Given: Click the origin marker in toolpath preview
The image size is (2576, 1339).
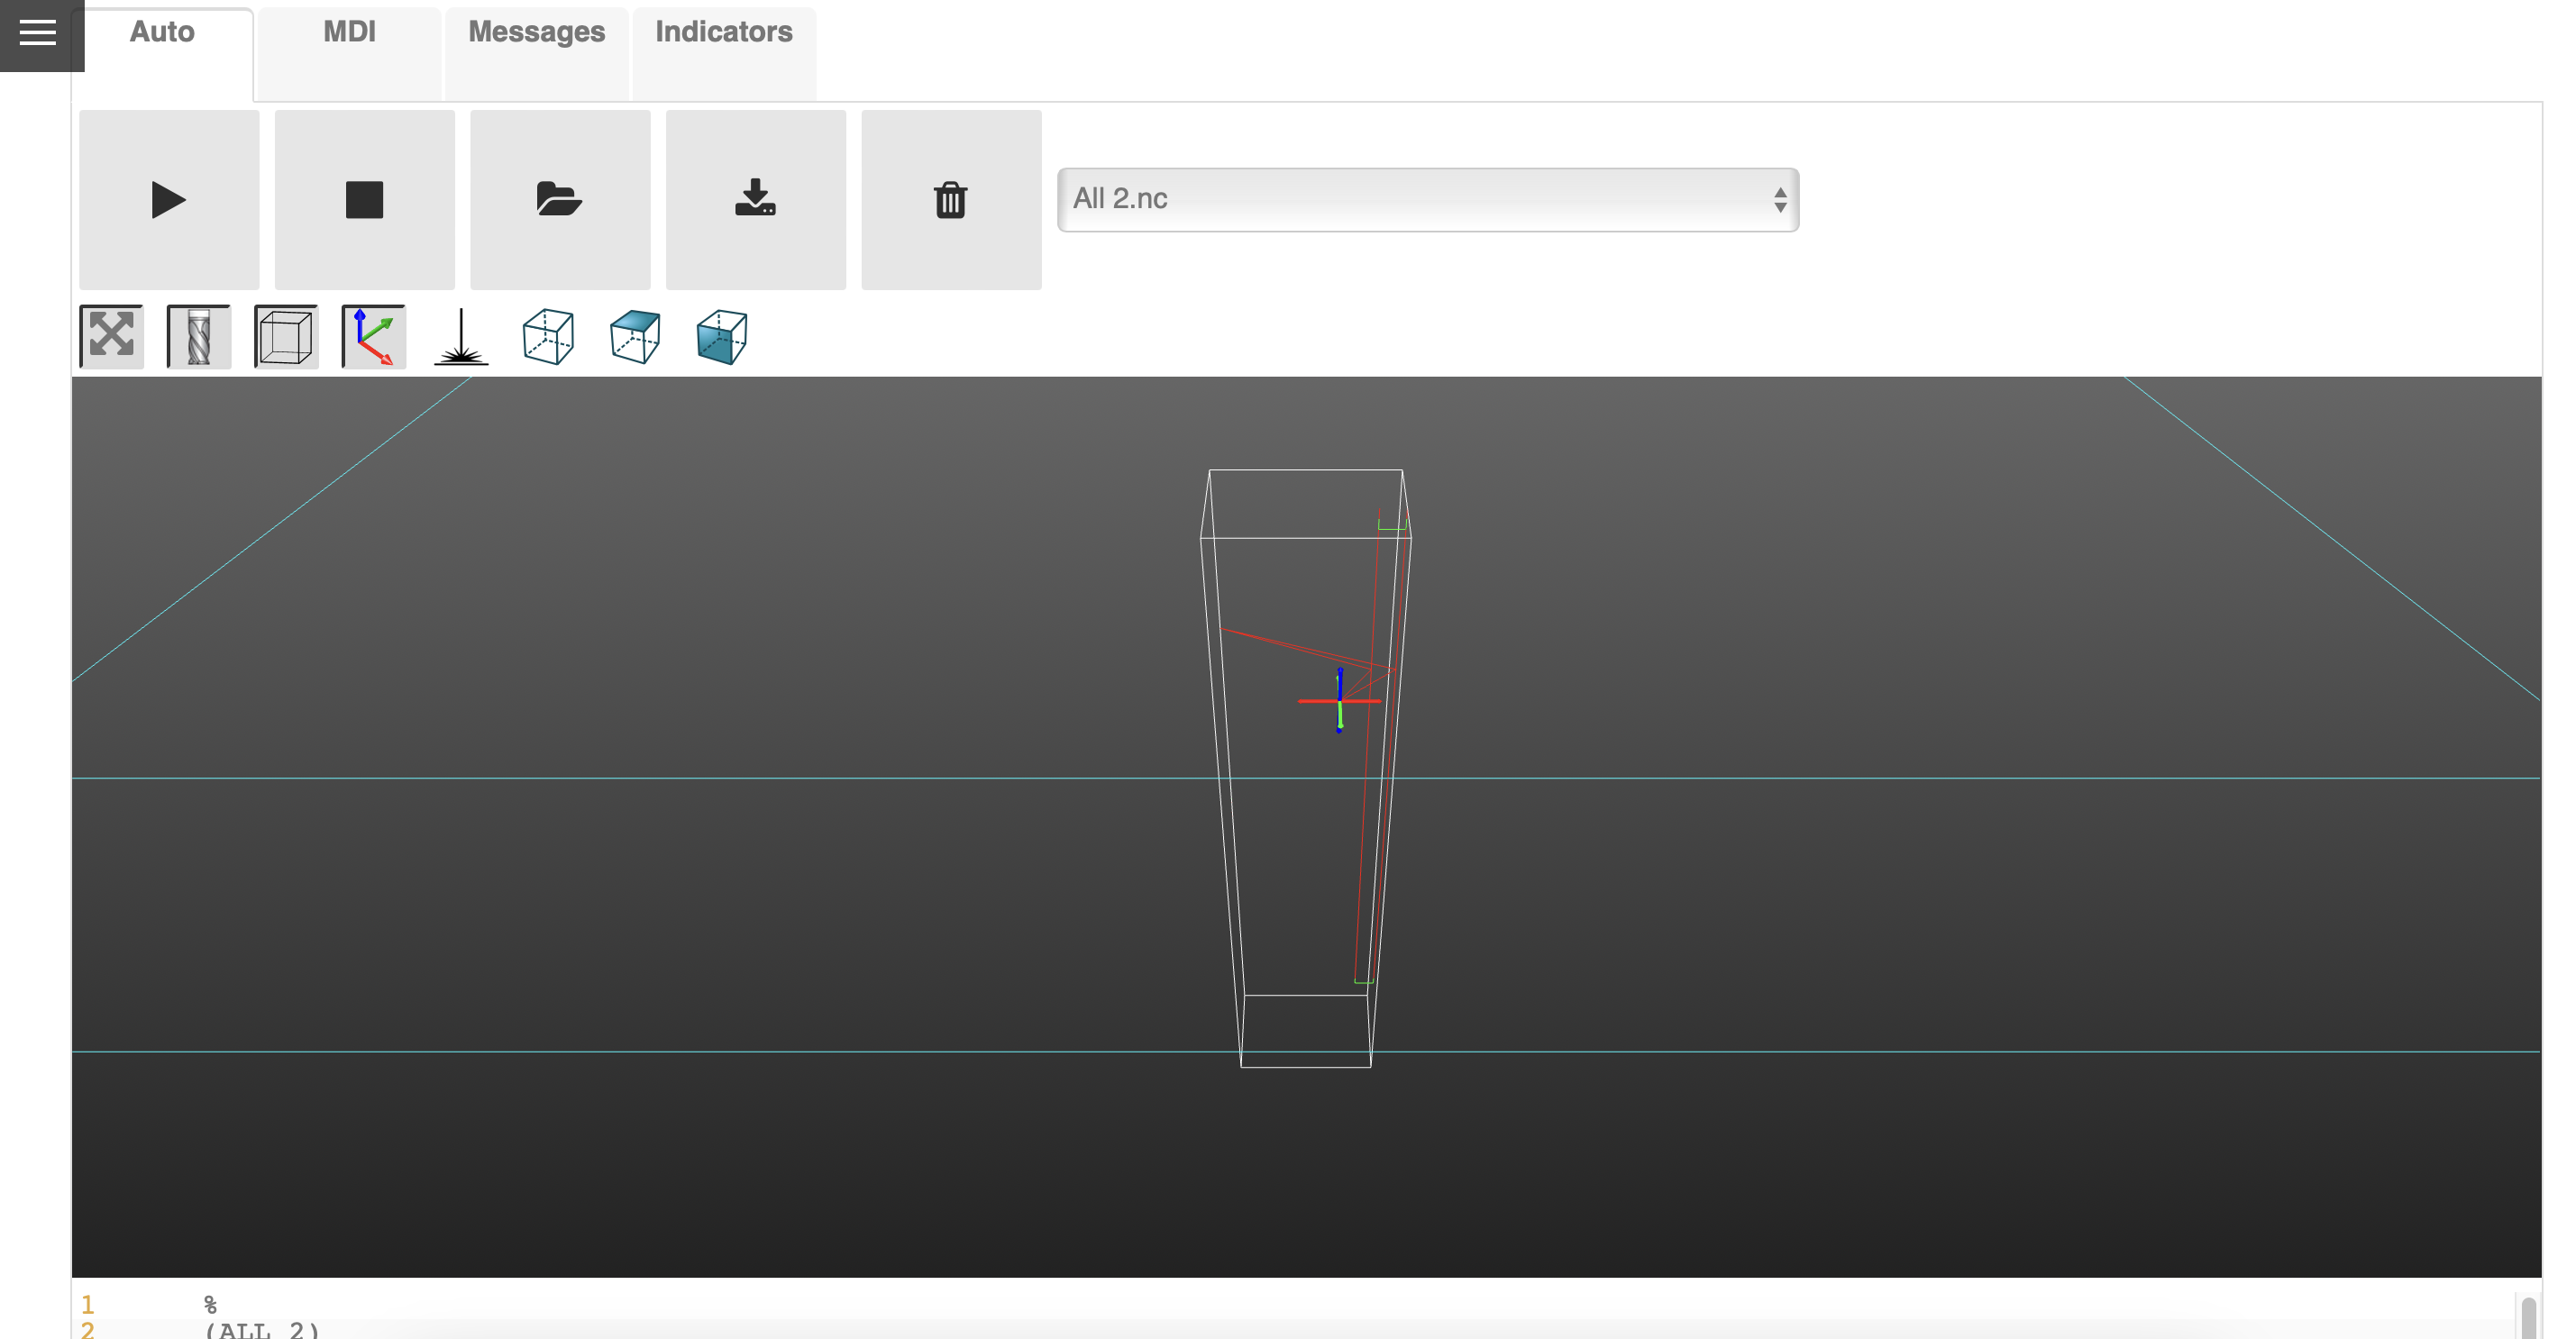Looking at the screenshot, I should click(1339, 701).
